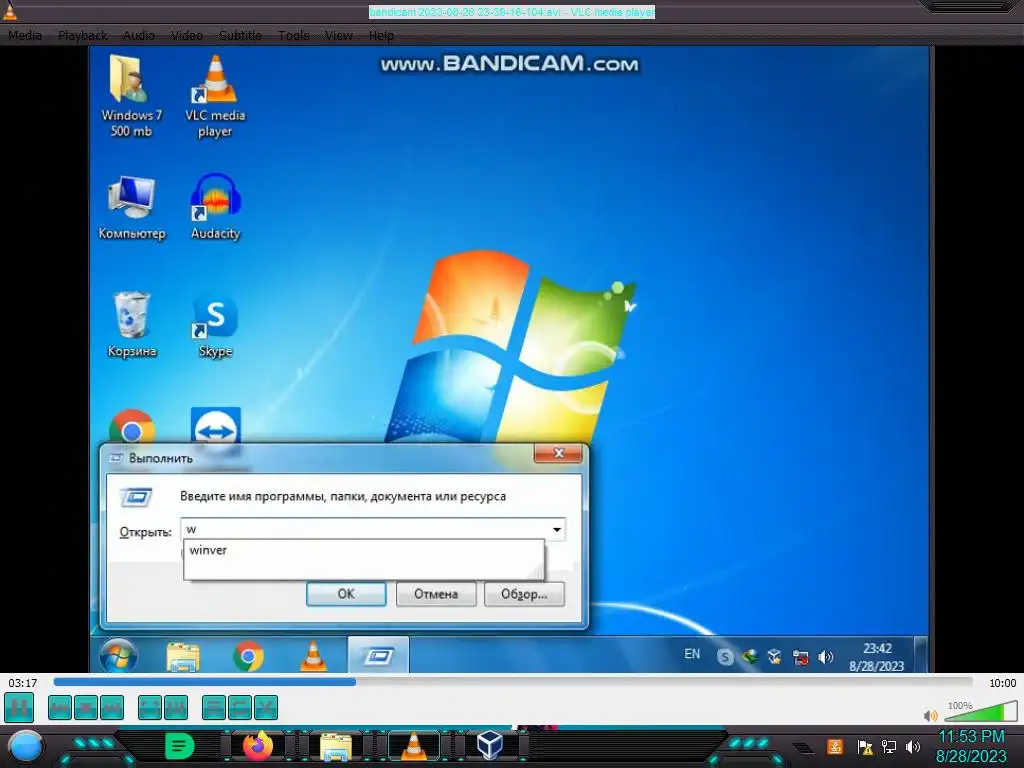Screen dimensions: 1024x768
Task: Click the total time 10:00 label
Action: coord(1002,683)
